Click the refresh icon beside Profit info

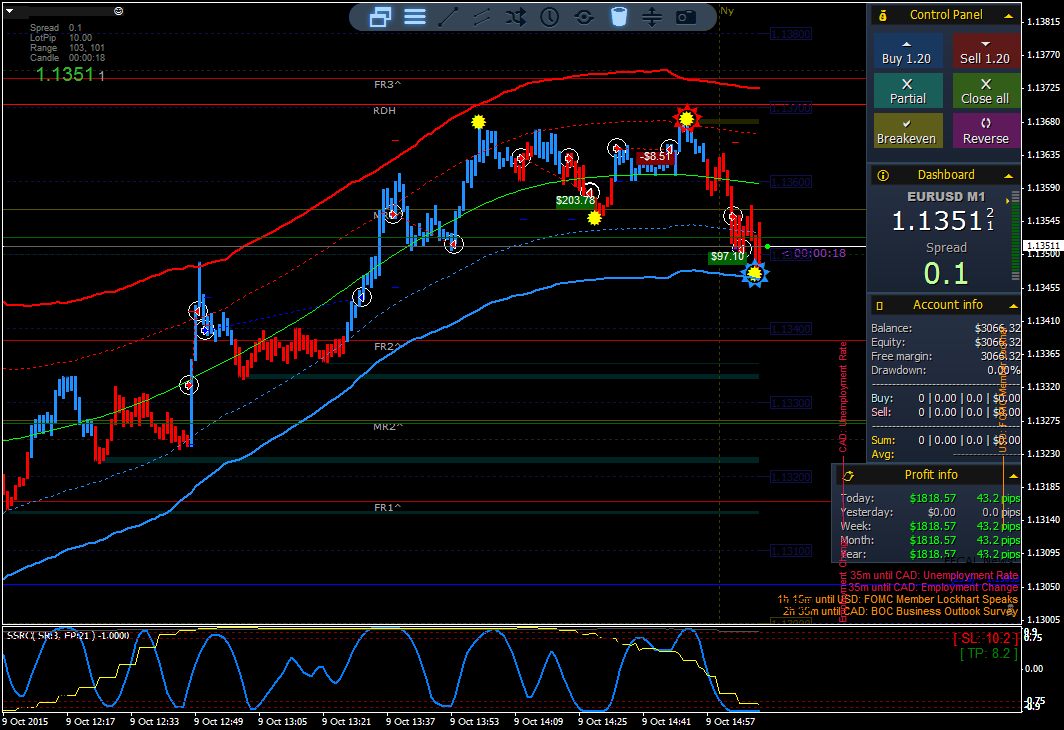(848, 476)
